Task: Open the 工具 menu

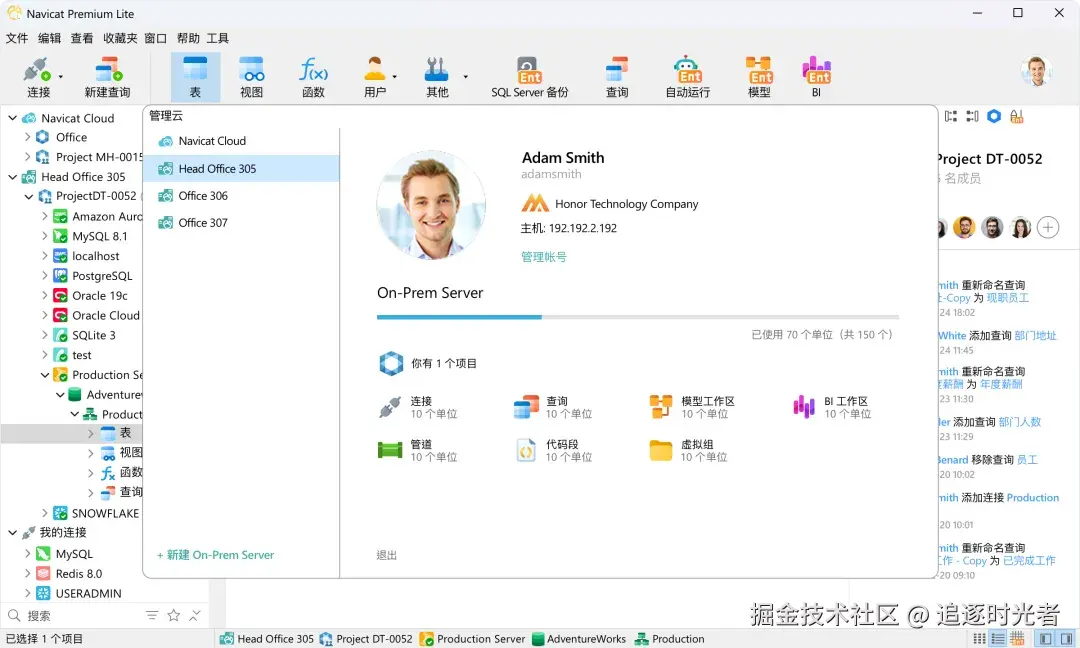Action: pyautogui.click(x=218, y=38)
